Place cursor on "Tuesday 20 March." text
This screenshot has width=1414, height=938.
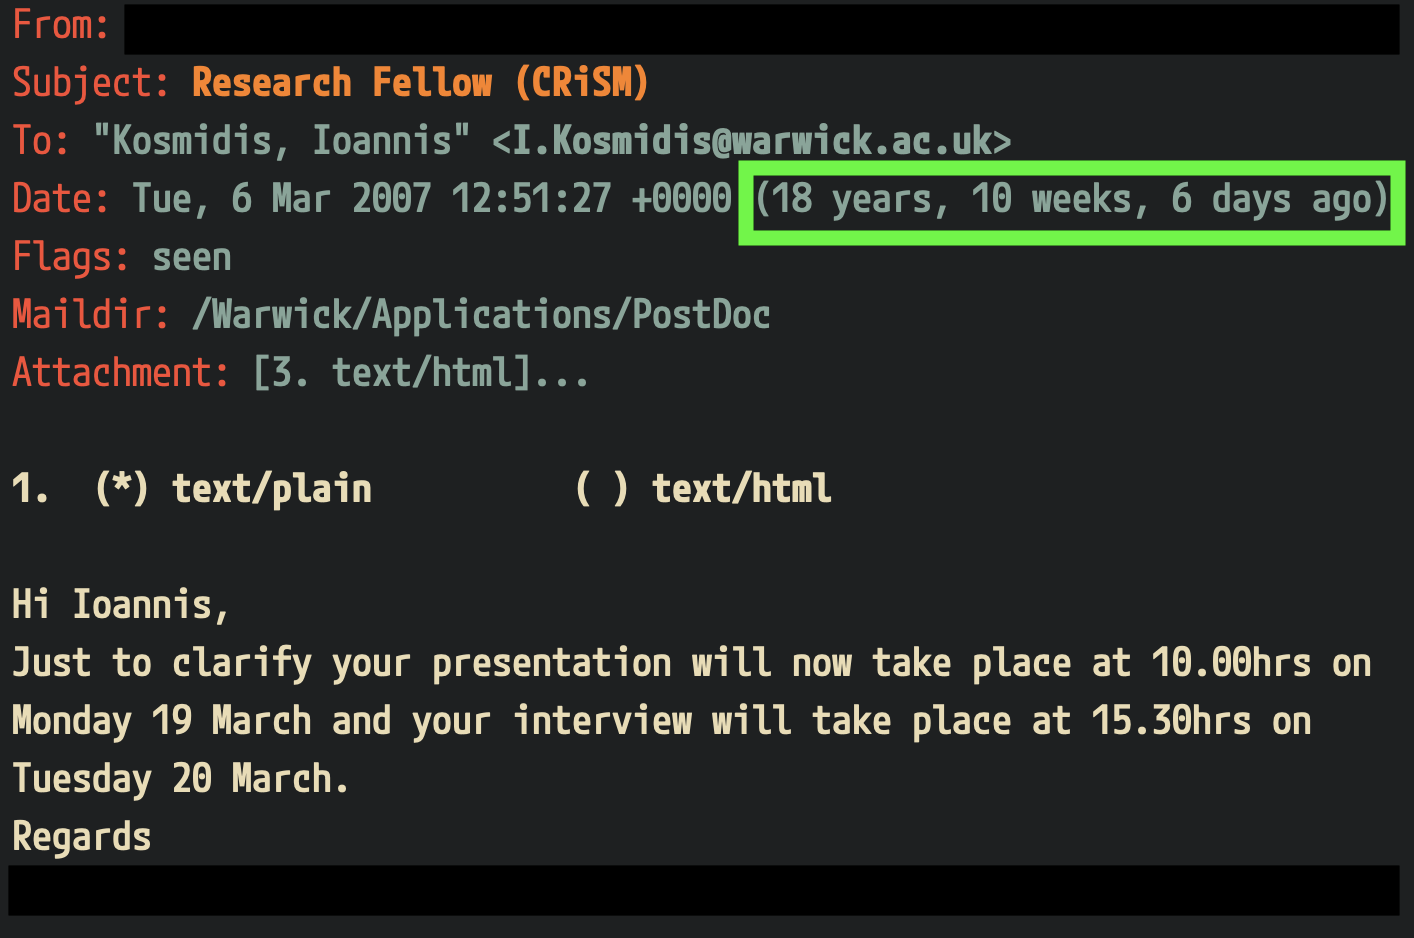point(180,779)
